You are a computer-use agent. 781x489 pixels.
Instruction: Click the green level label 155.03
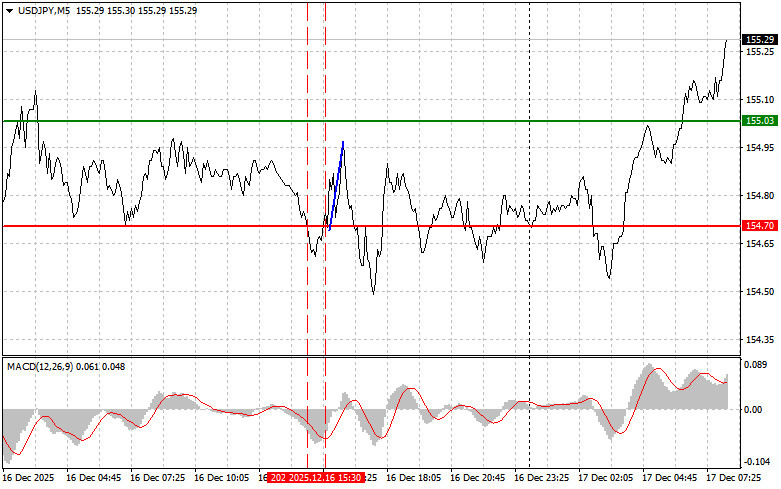coord(760,121)
